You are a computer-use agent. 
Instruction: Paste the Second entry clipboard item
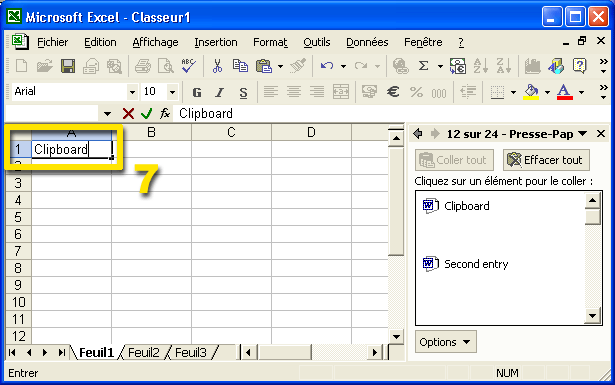(x=476, y=264)
